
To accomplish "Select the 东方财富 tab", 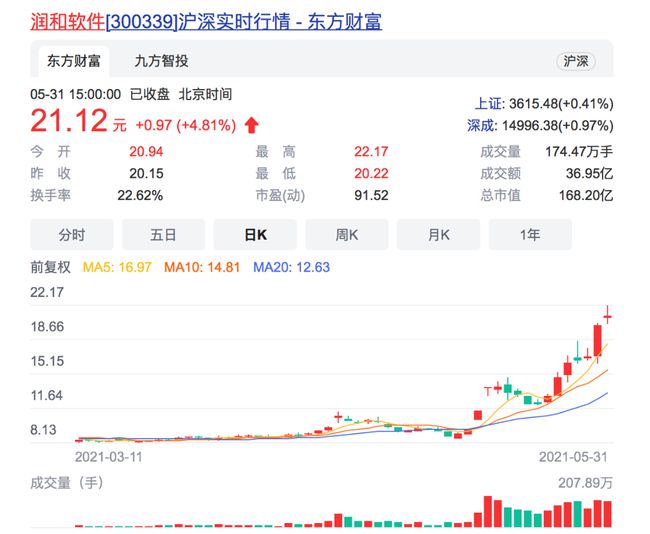I will coord(74,61).
